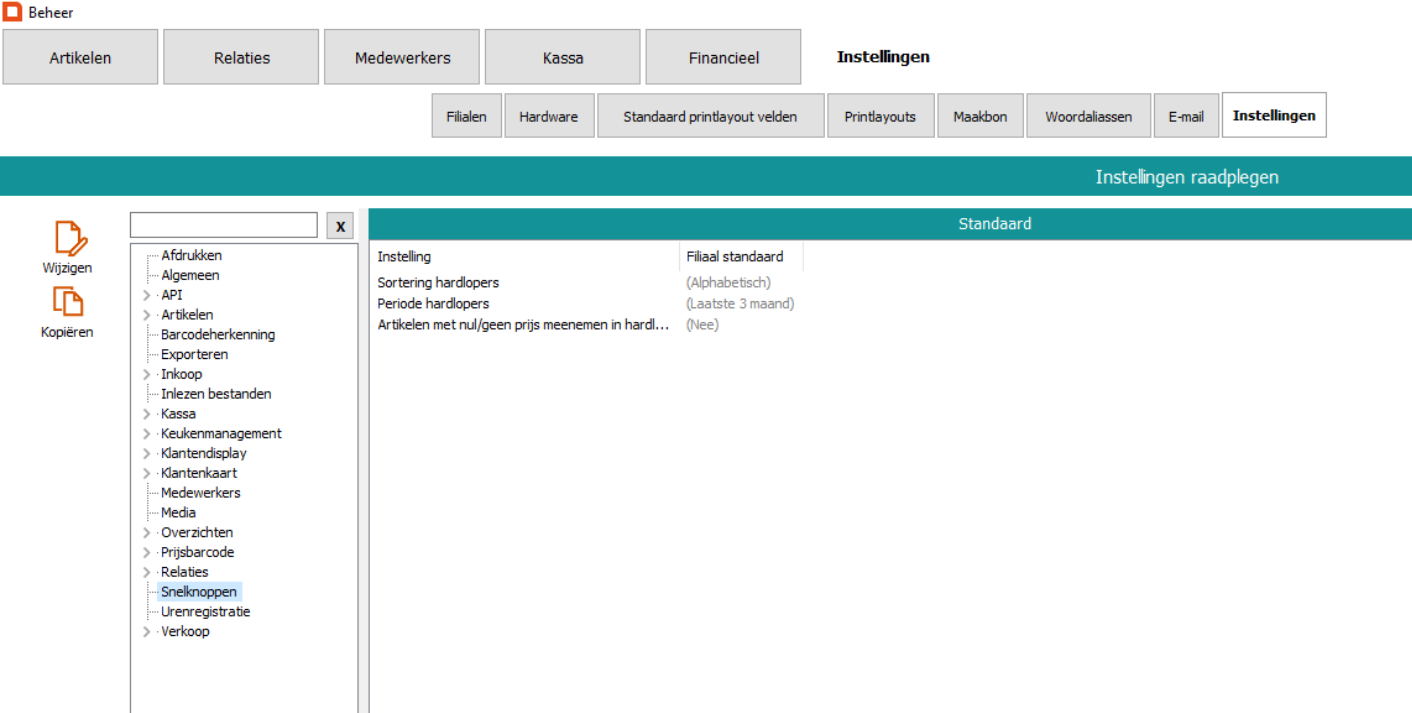Click the Filiaal standaard column header
The width and height of the screenshot is (1412, 713).
coord(735,257)
